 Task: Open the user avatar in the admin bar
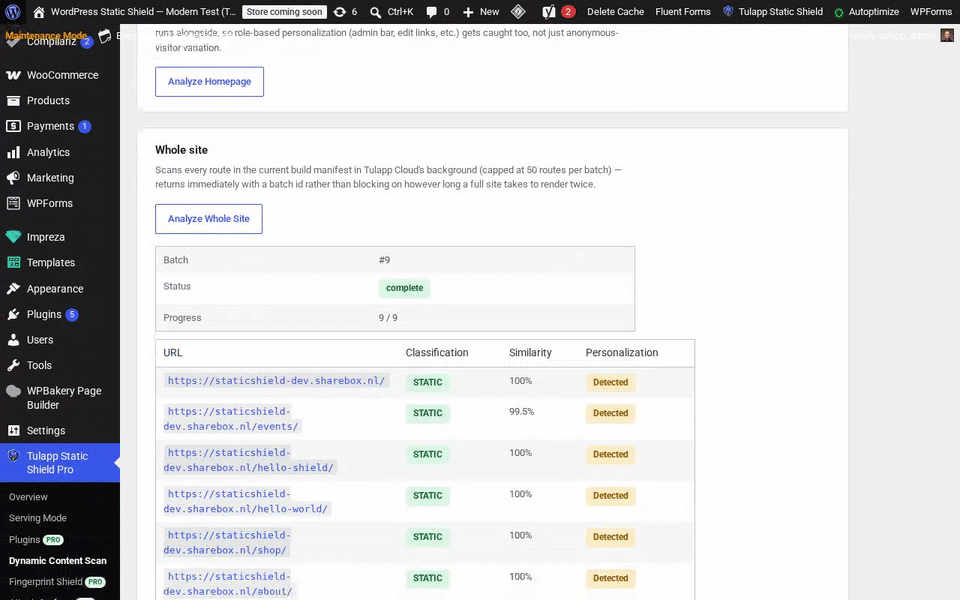947,36
